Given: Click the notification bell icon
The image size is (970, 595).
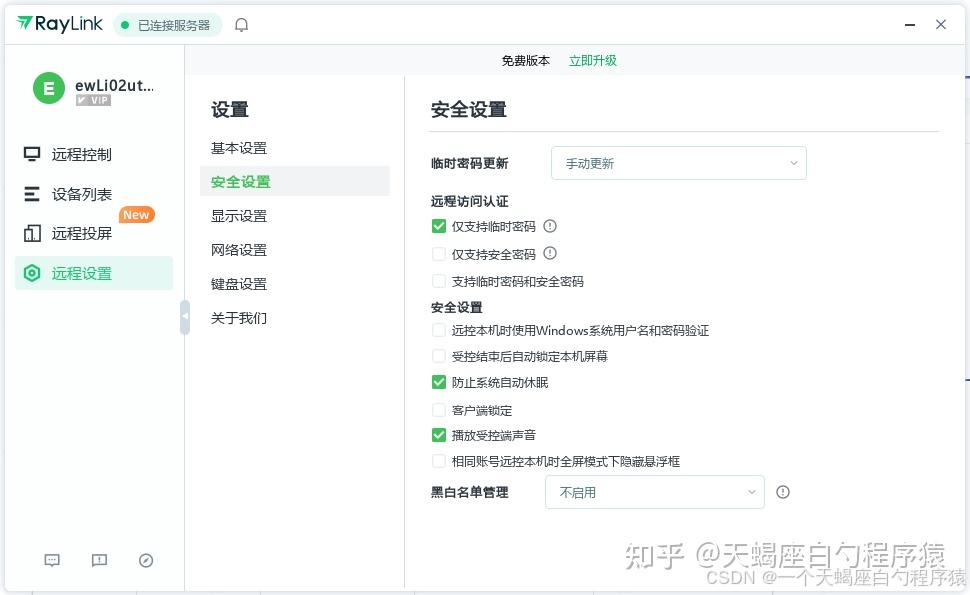Looking at the screenshot, I should pyautogui.click(x=241, y=25).
